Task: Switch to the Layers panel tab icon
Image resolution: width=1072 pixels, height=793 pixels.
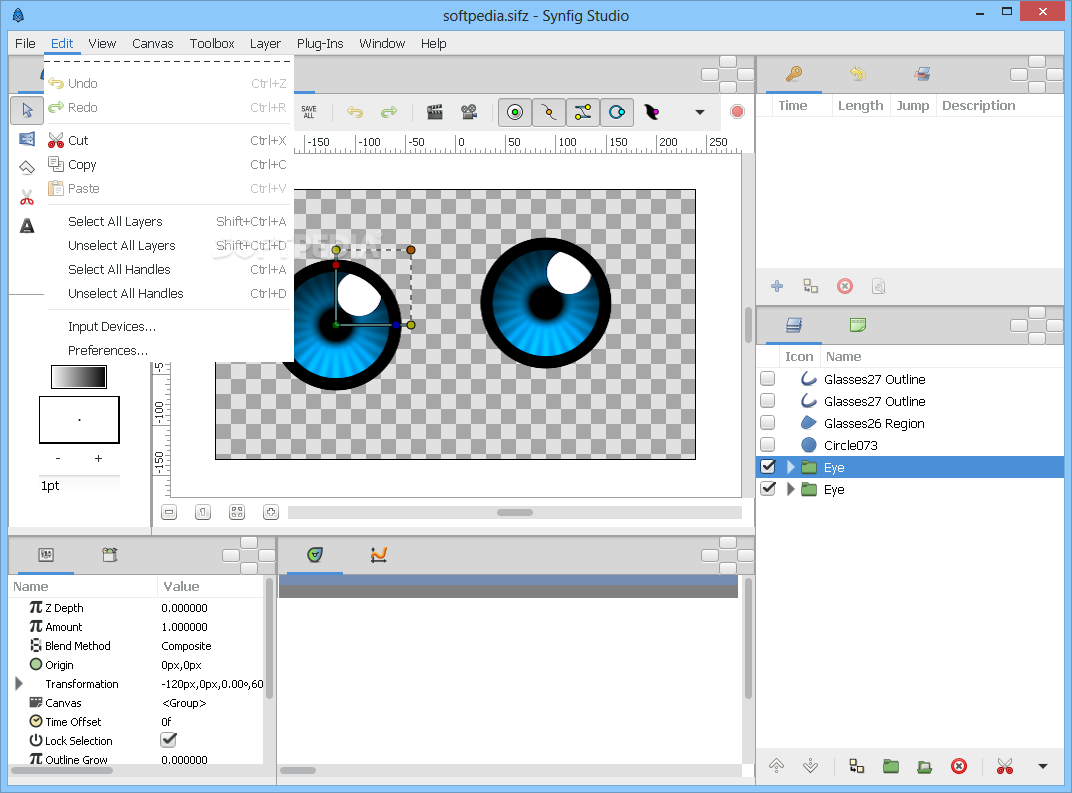Action: (x=794, y=325)
